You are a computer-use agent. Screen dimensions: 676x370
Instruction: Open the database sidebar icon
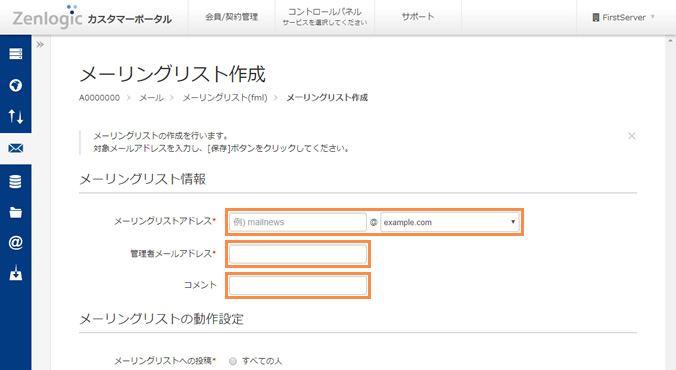(16, 182)
